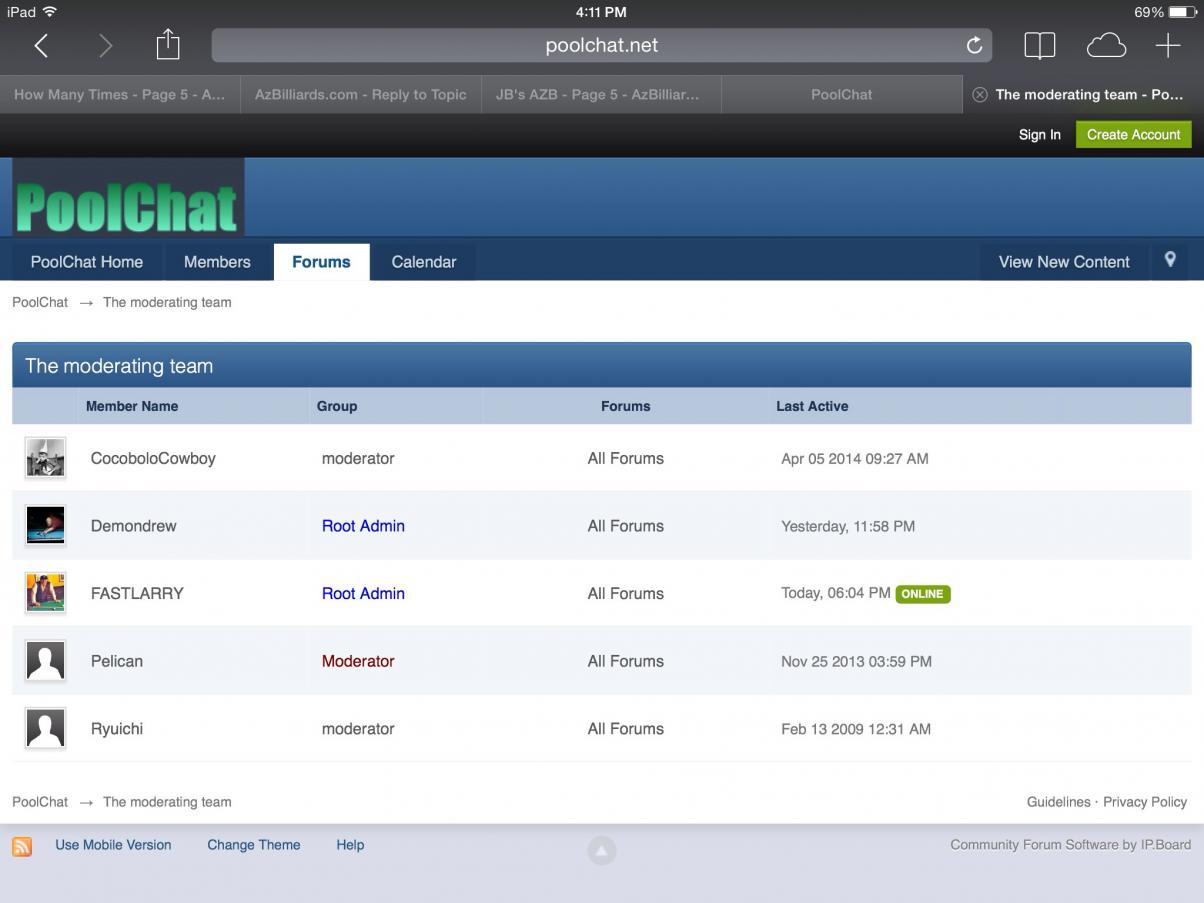Go to the Calendar navigation tab
This screenshot has width=1204, height=903.
click(x=423, y=262)
